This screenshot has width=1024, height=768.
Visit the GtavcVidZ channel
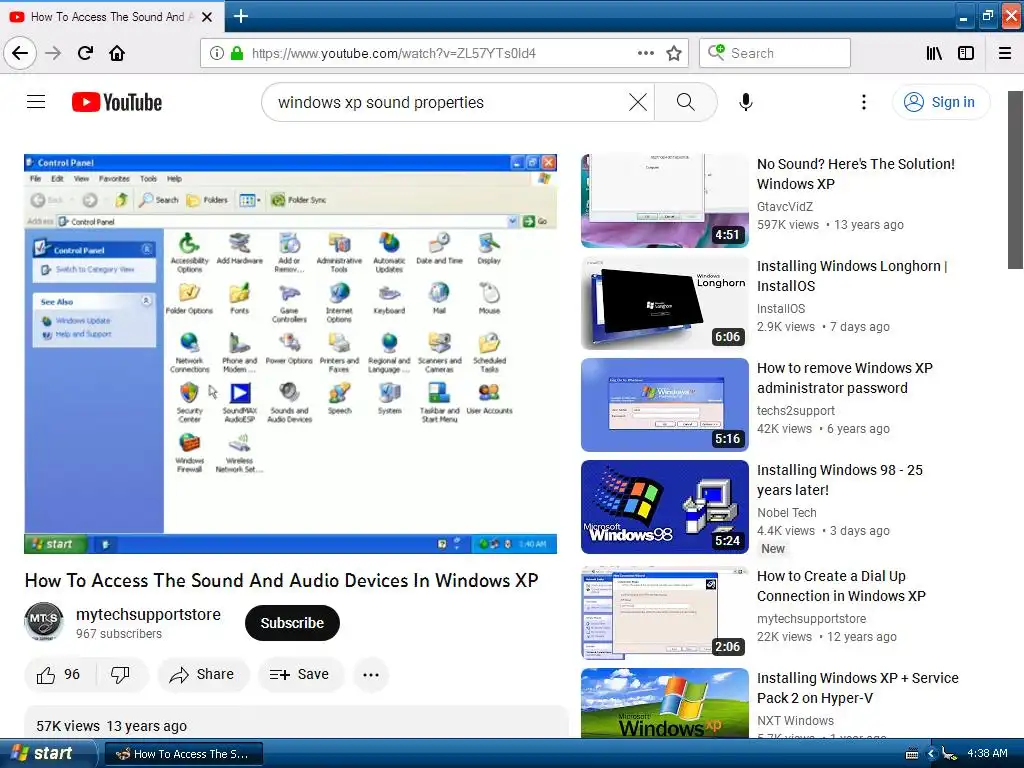785,206
